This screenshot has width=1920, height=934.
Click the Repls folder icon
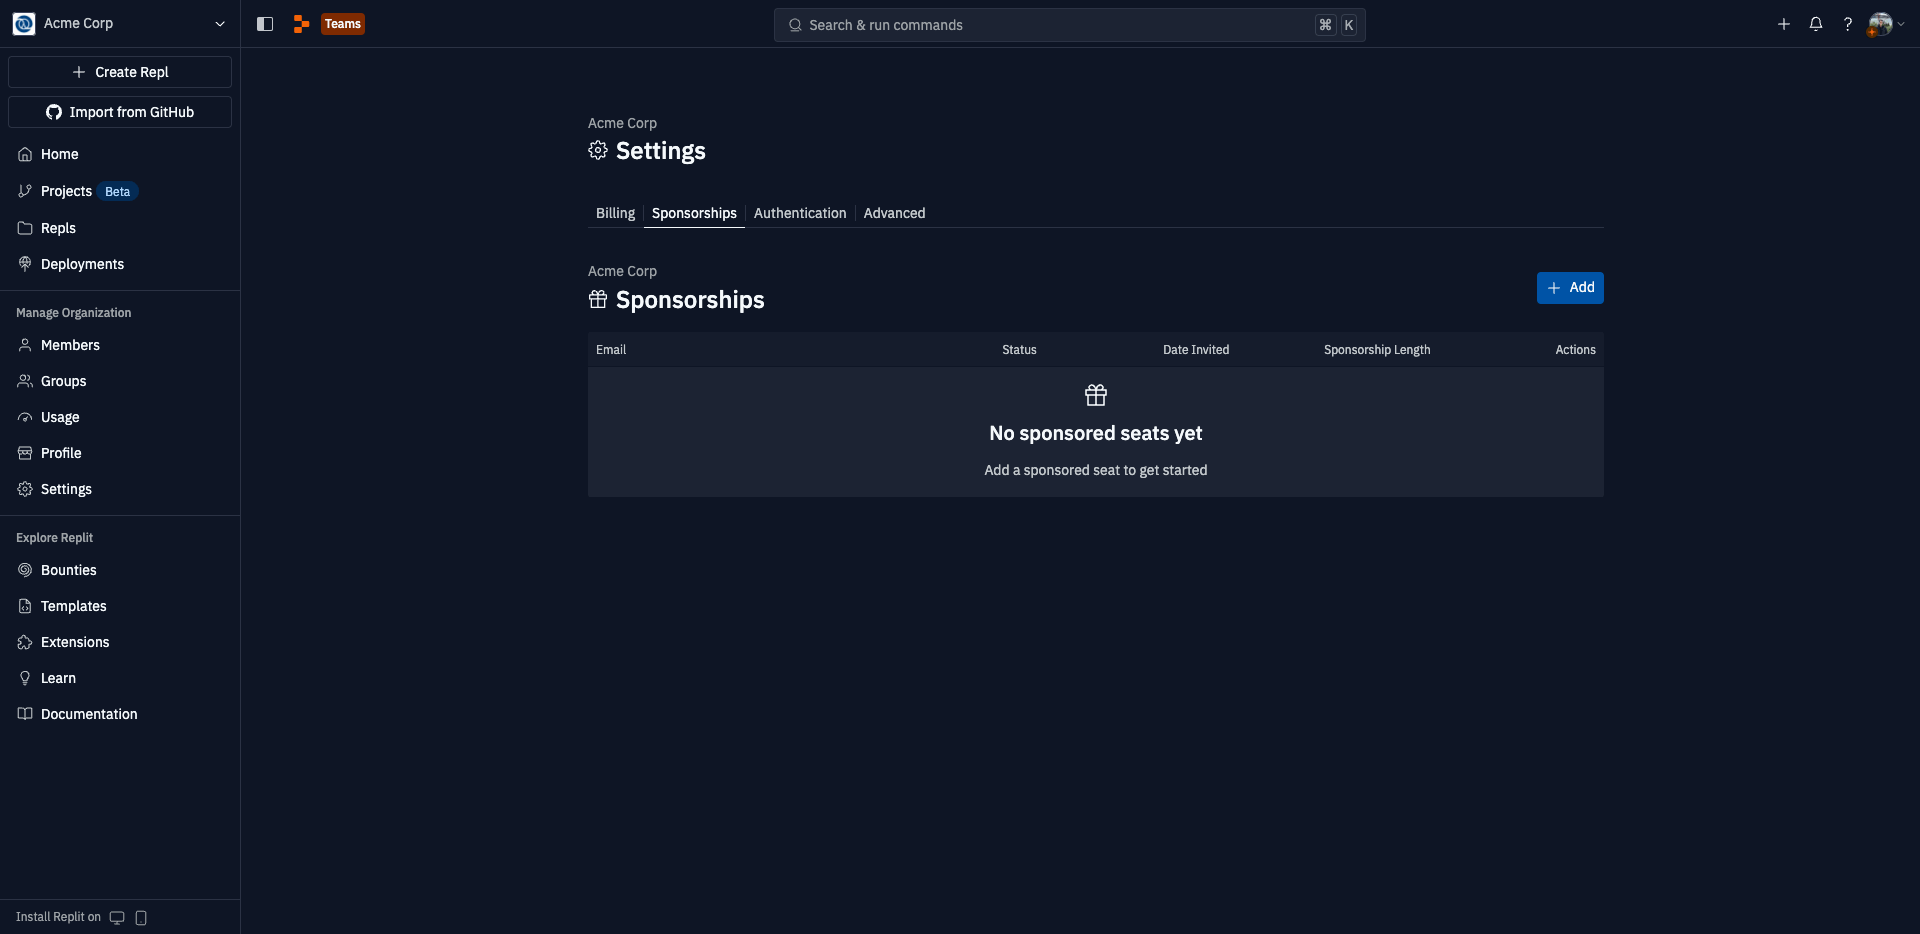pos(25,228)
